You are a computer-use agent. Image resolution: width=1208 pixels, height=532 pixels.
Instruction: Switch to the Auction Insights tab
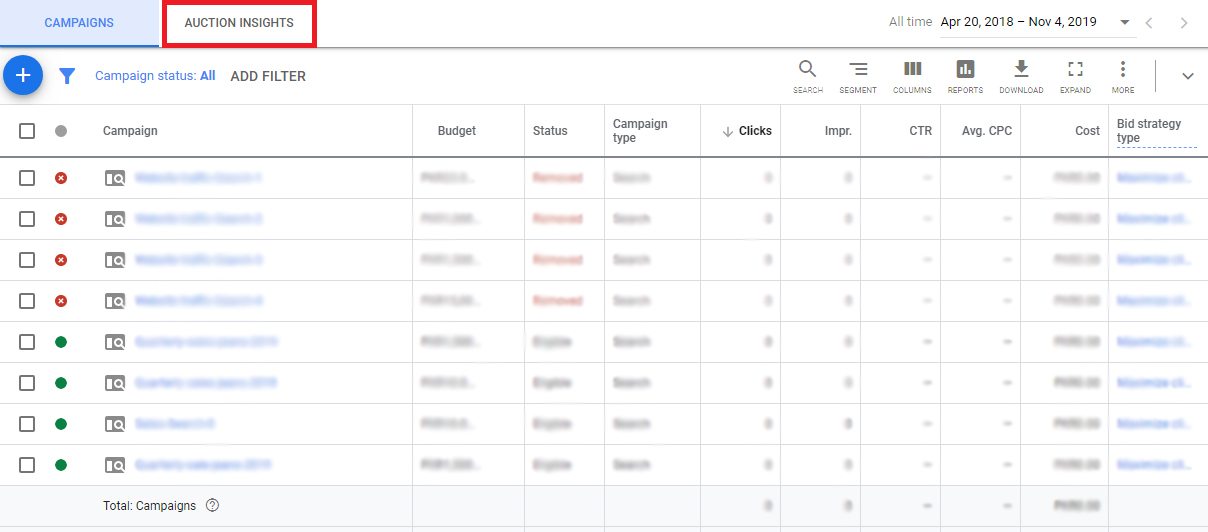coord(239,23)
